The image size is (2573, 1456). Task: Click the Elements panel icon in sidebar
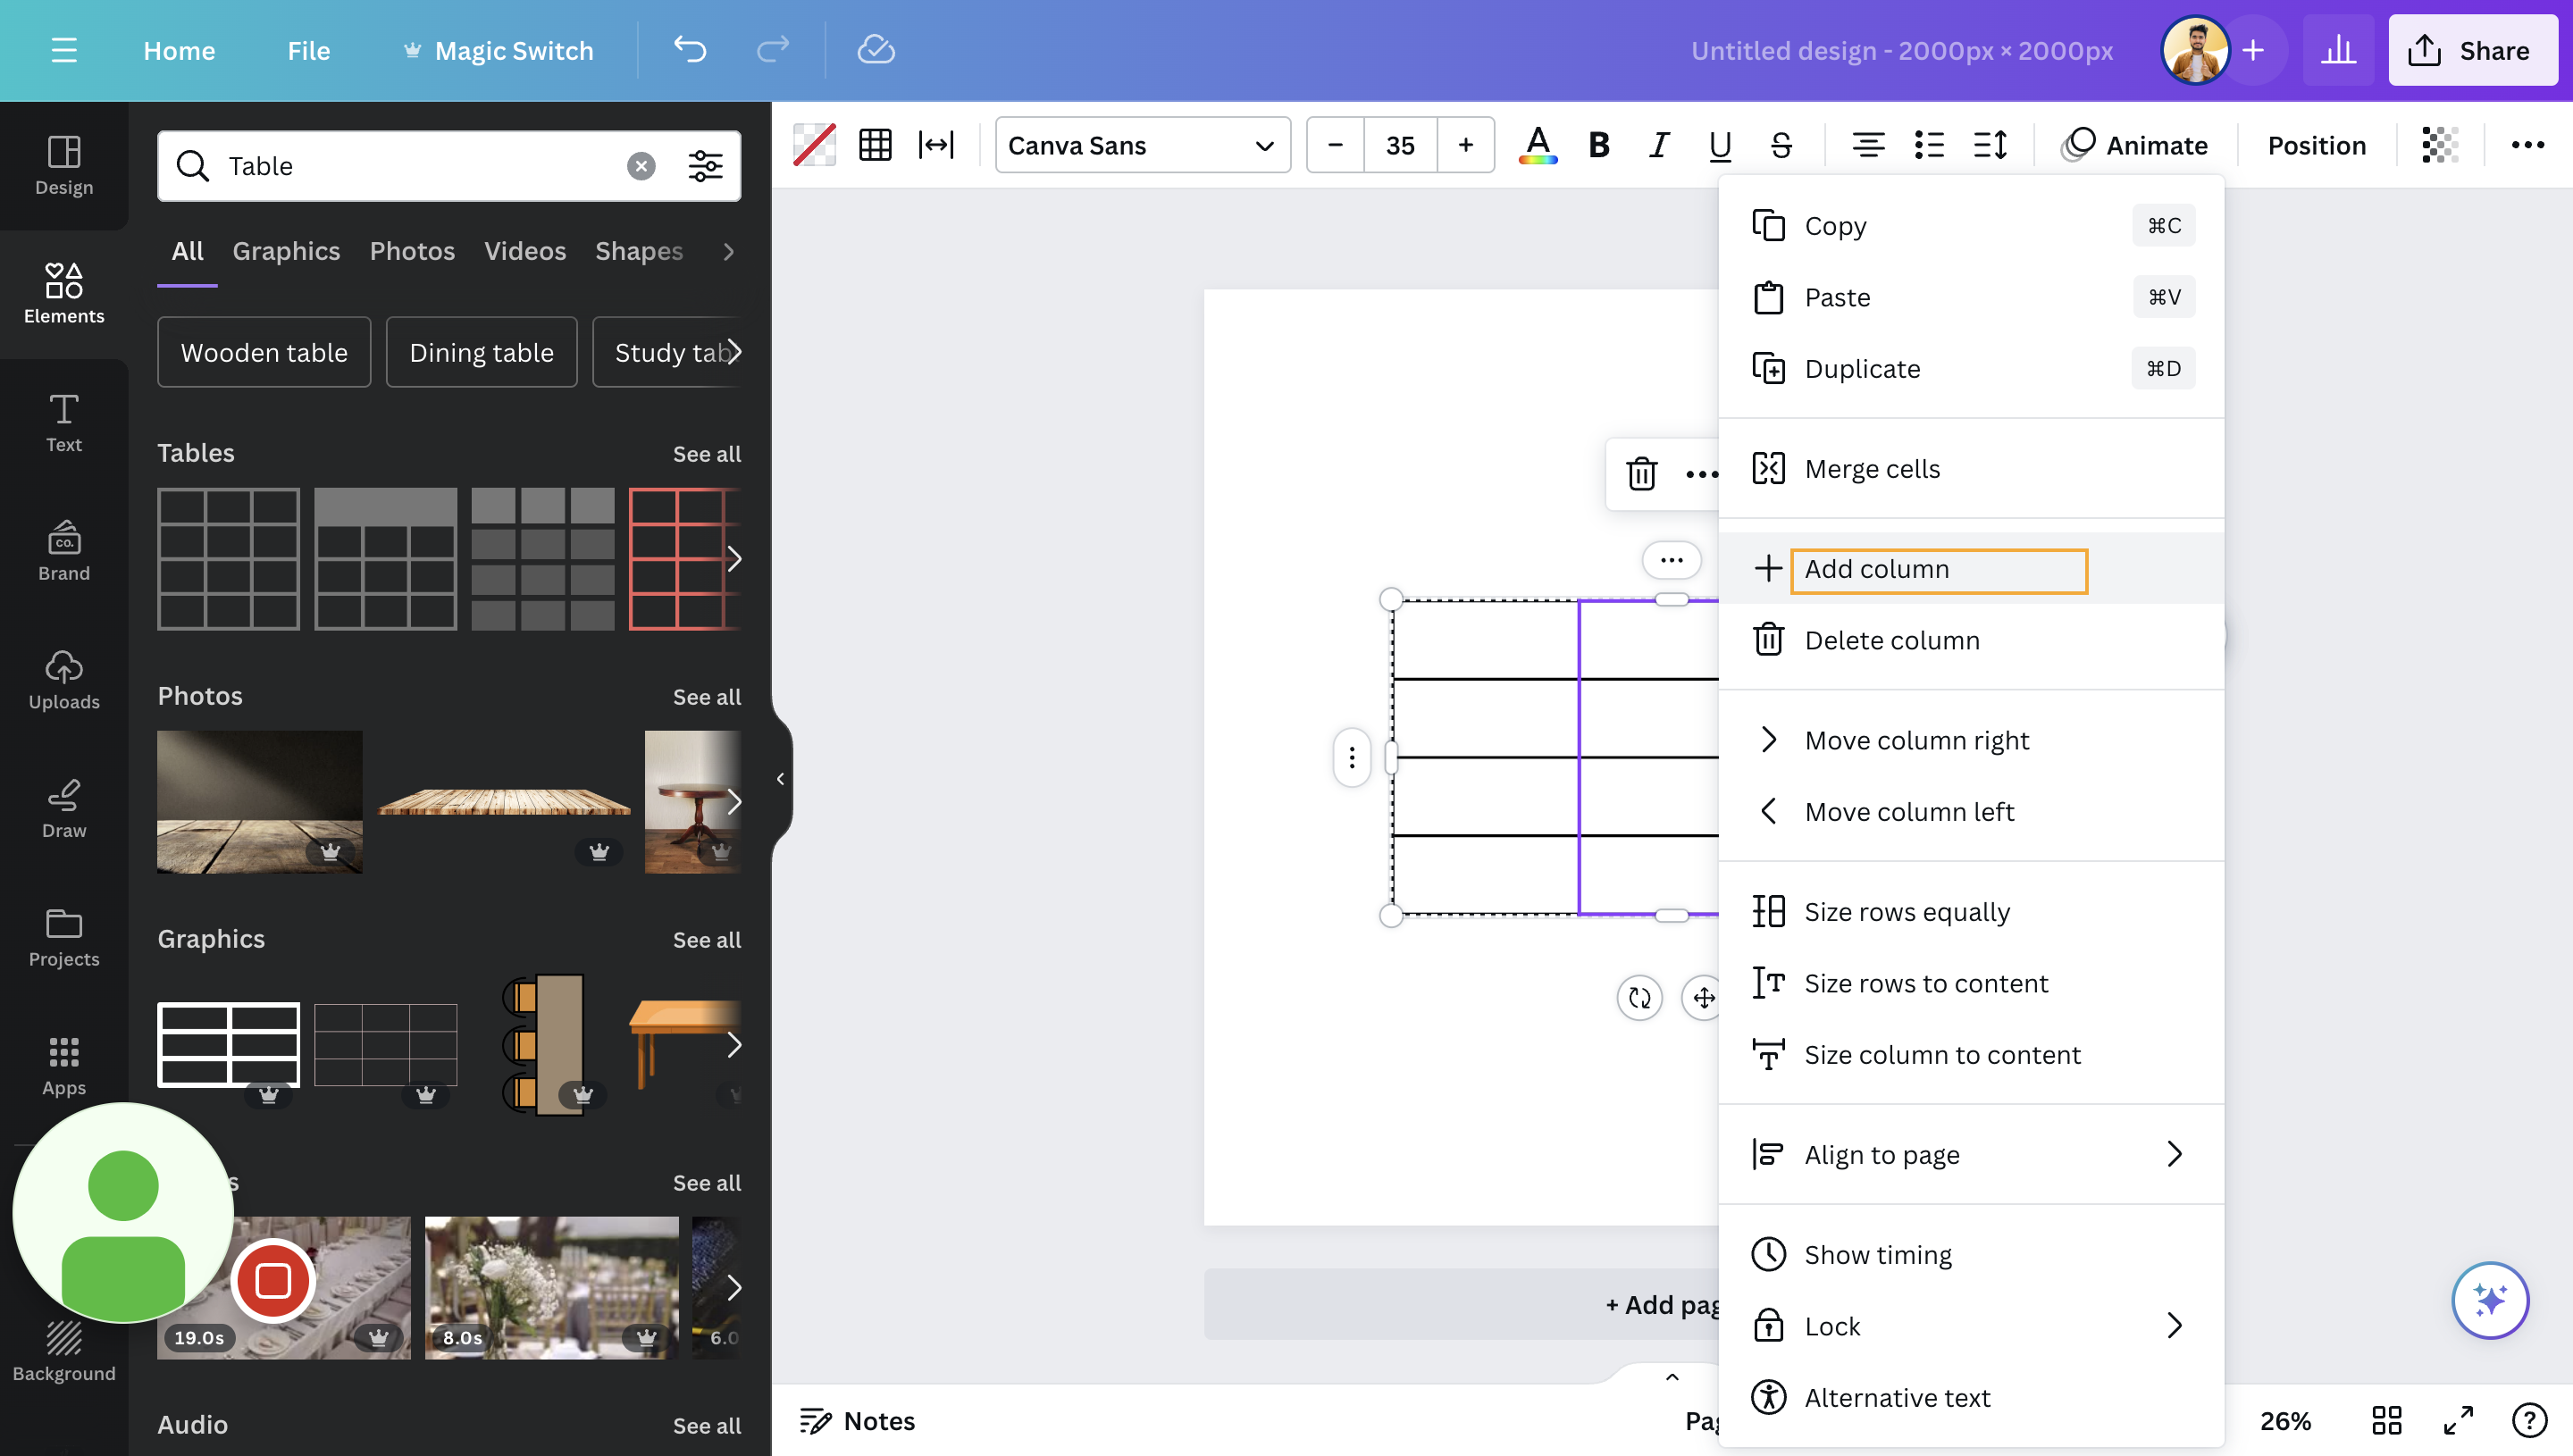[63, 289]
